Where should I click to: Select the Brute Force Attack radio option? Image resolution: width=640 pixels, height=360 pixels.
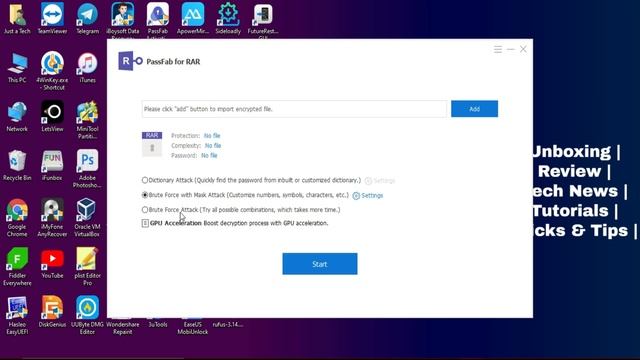[x=145, y=210]
